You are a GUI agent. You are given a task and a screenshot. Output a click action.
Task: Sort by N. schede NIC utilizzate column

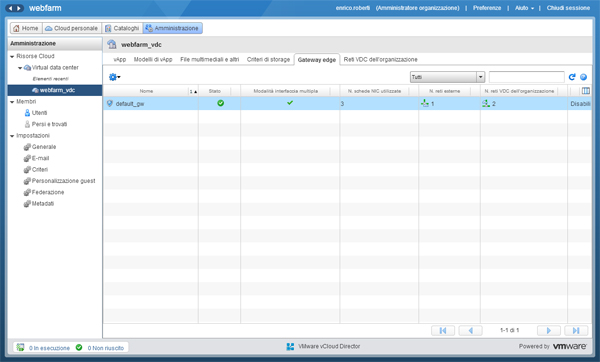[x=374, y=91]
